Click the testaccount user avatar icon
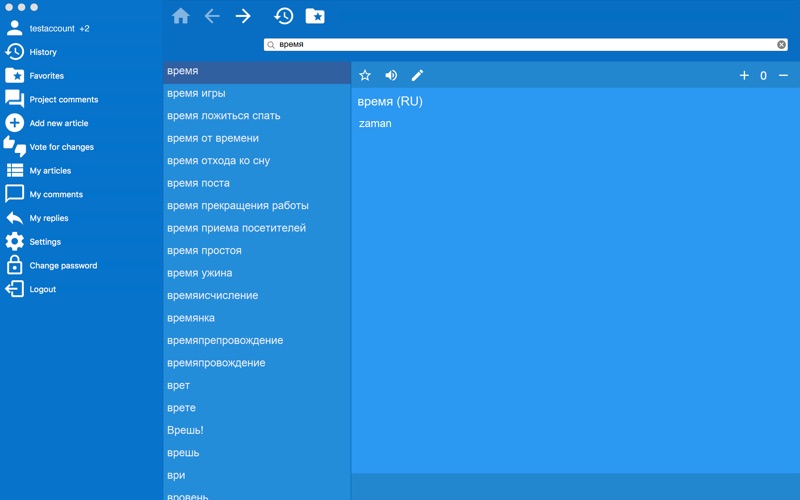800x500 pixels. (x=14, y=28)
